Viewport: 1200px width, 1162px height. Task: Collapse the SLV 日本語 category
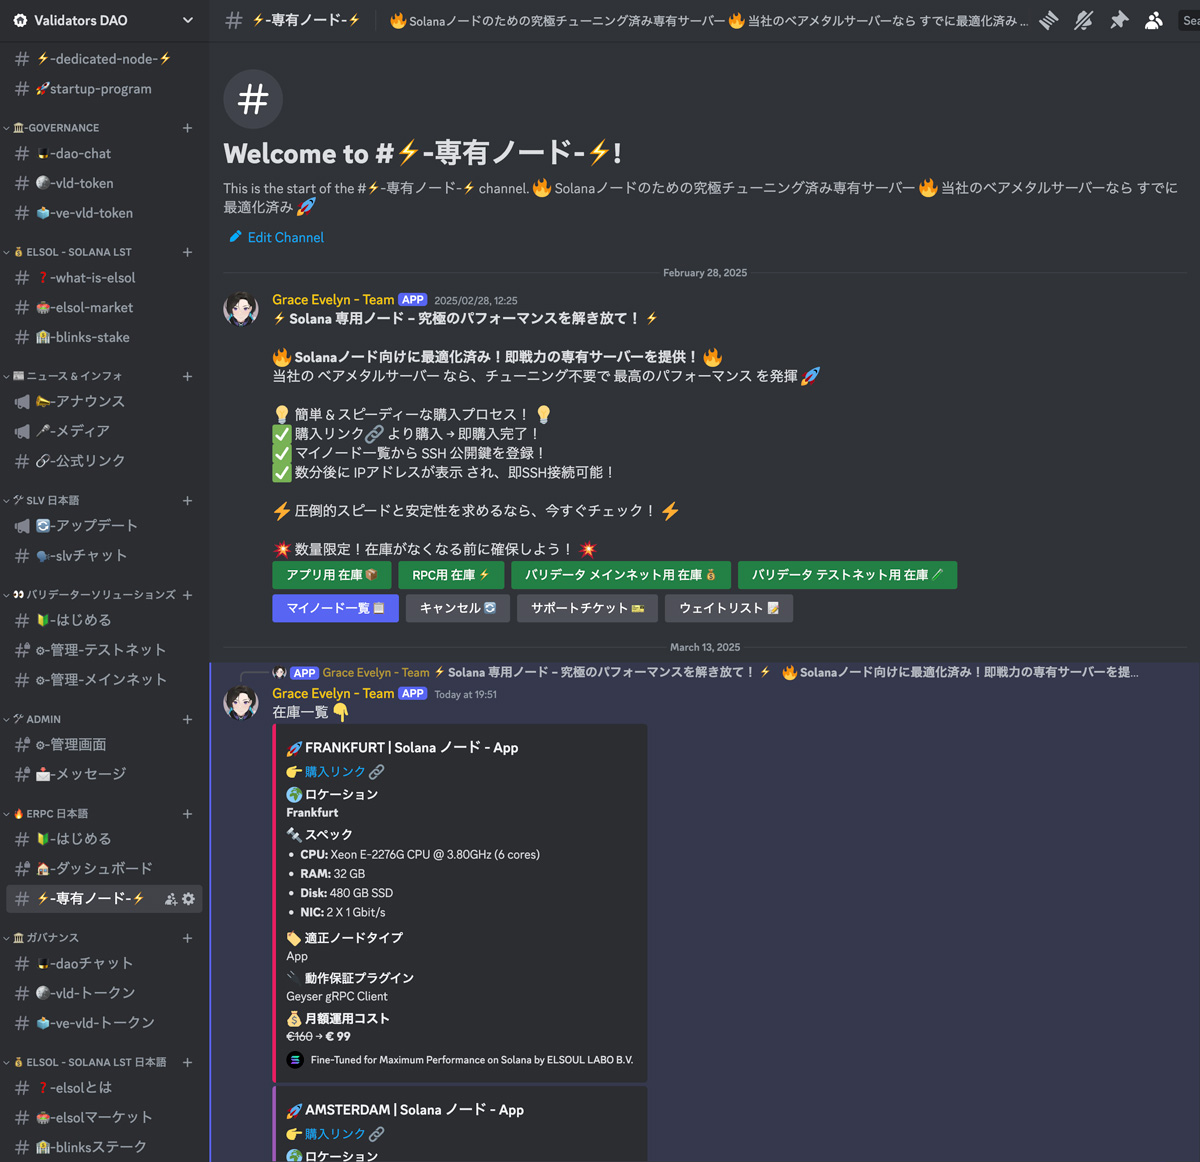click(45, 500)
